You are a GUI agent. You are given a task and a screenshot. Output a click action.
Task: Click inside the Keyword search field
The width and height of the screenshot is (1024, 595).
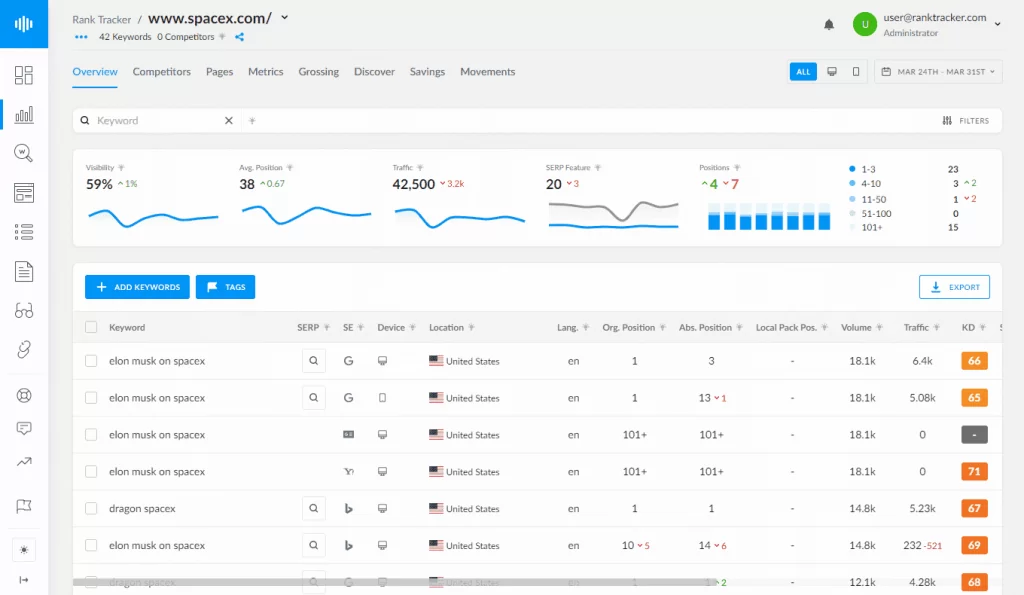[x=150, y=119]
